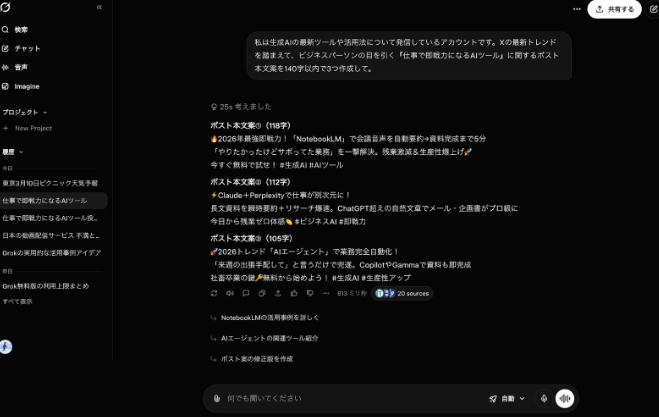Click the user prompt message bubble
This screenshot has height=417, width=659.
(409, 55)
